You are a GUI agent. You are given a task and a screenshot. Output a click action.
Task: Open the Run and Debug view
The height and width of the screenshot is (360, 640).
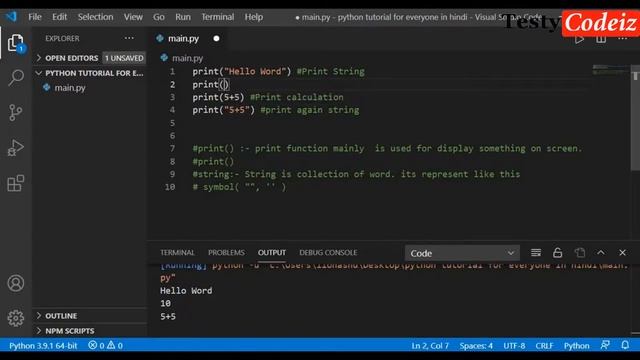16,148
